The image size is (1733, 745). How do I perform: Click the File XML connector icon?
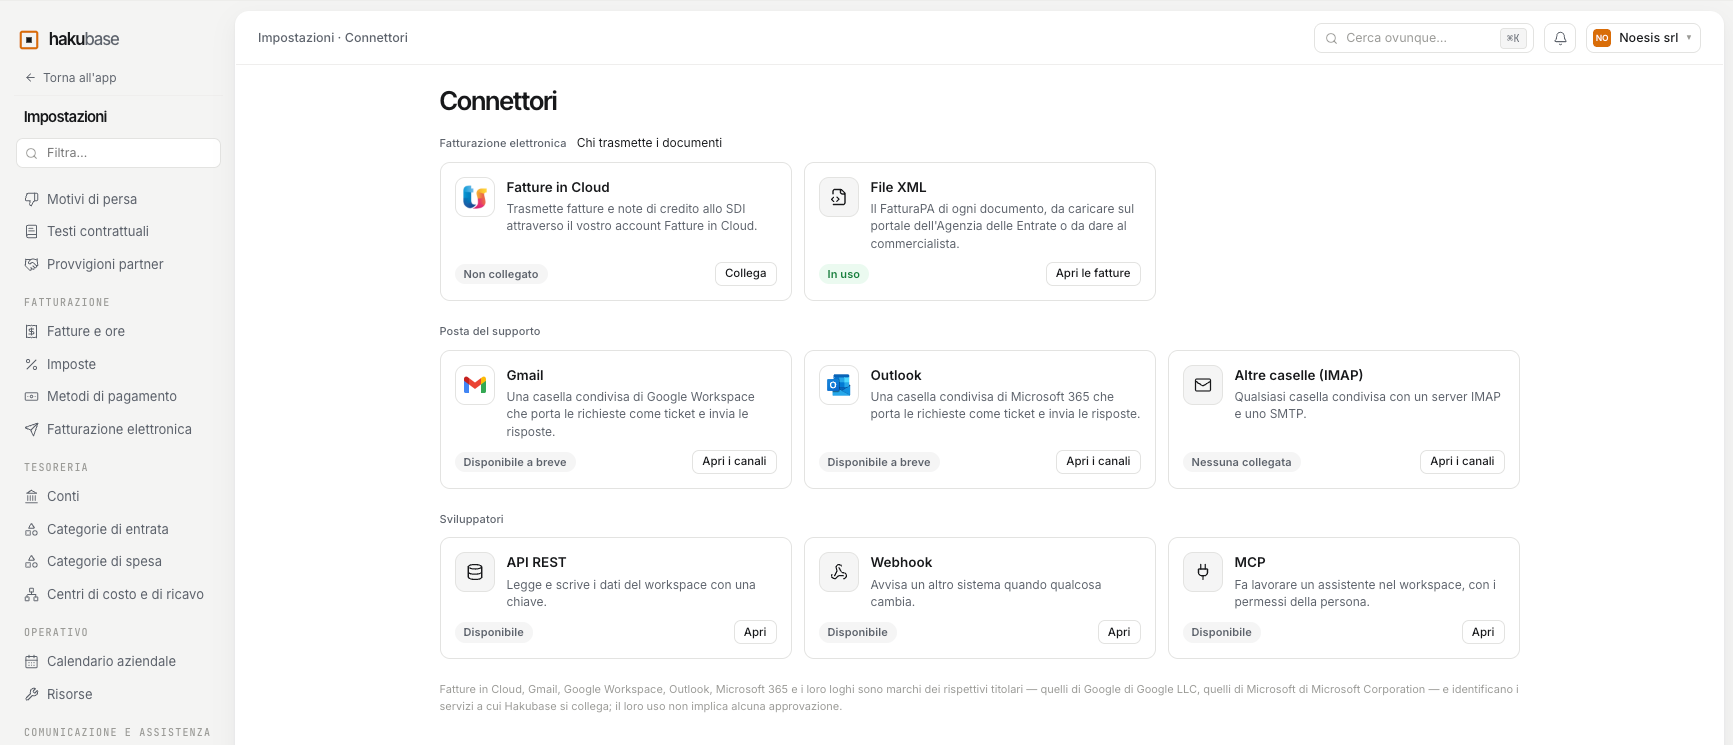[x=839, y=197]
